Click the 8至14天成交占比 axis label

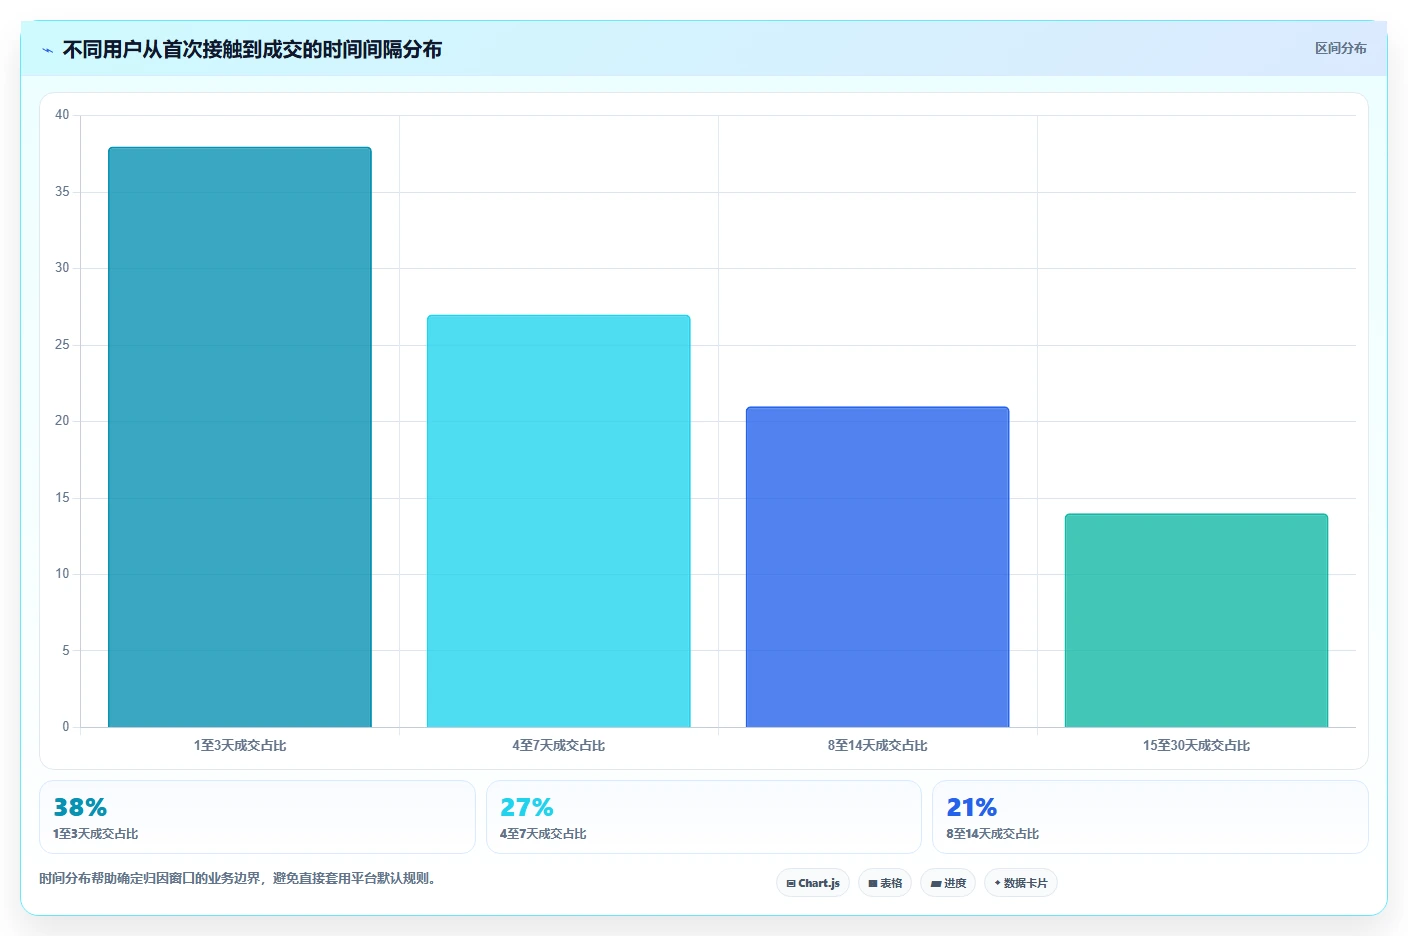click(x=878, y=745)
